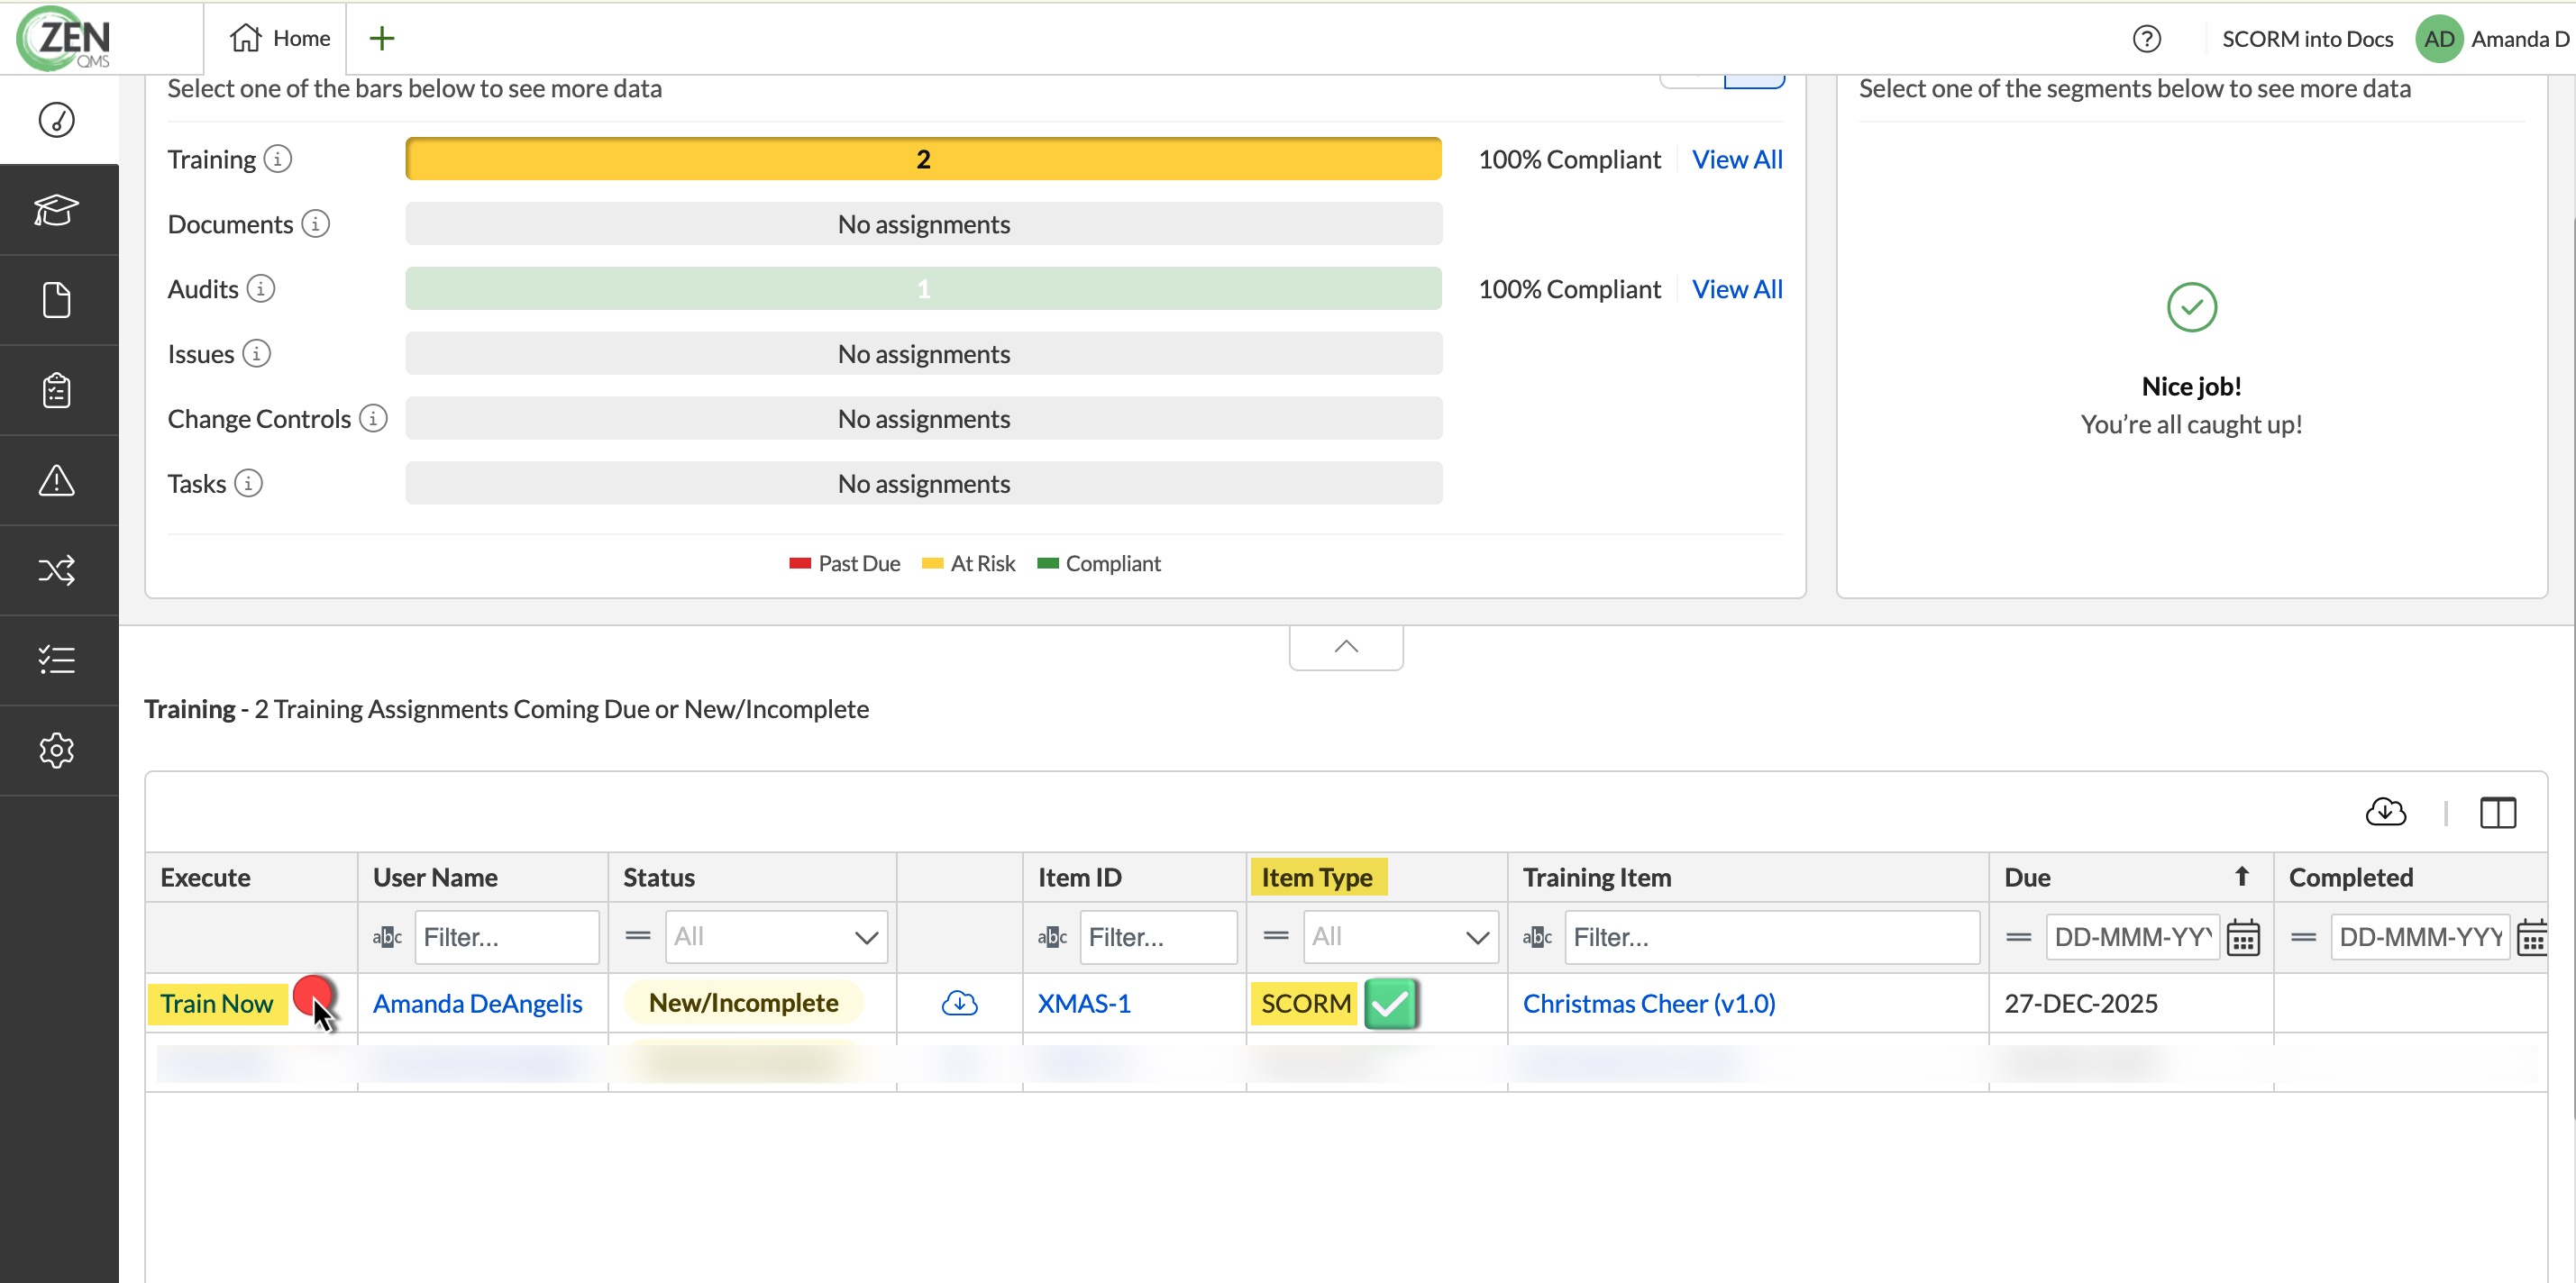The width and height of the screenshot is (2576, 1283).
Task: Click the User Name filter operator icon
Action: click(x=387, y=938)
